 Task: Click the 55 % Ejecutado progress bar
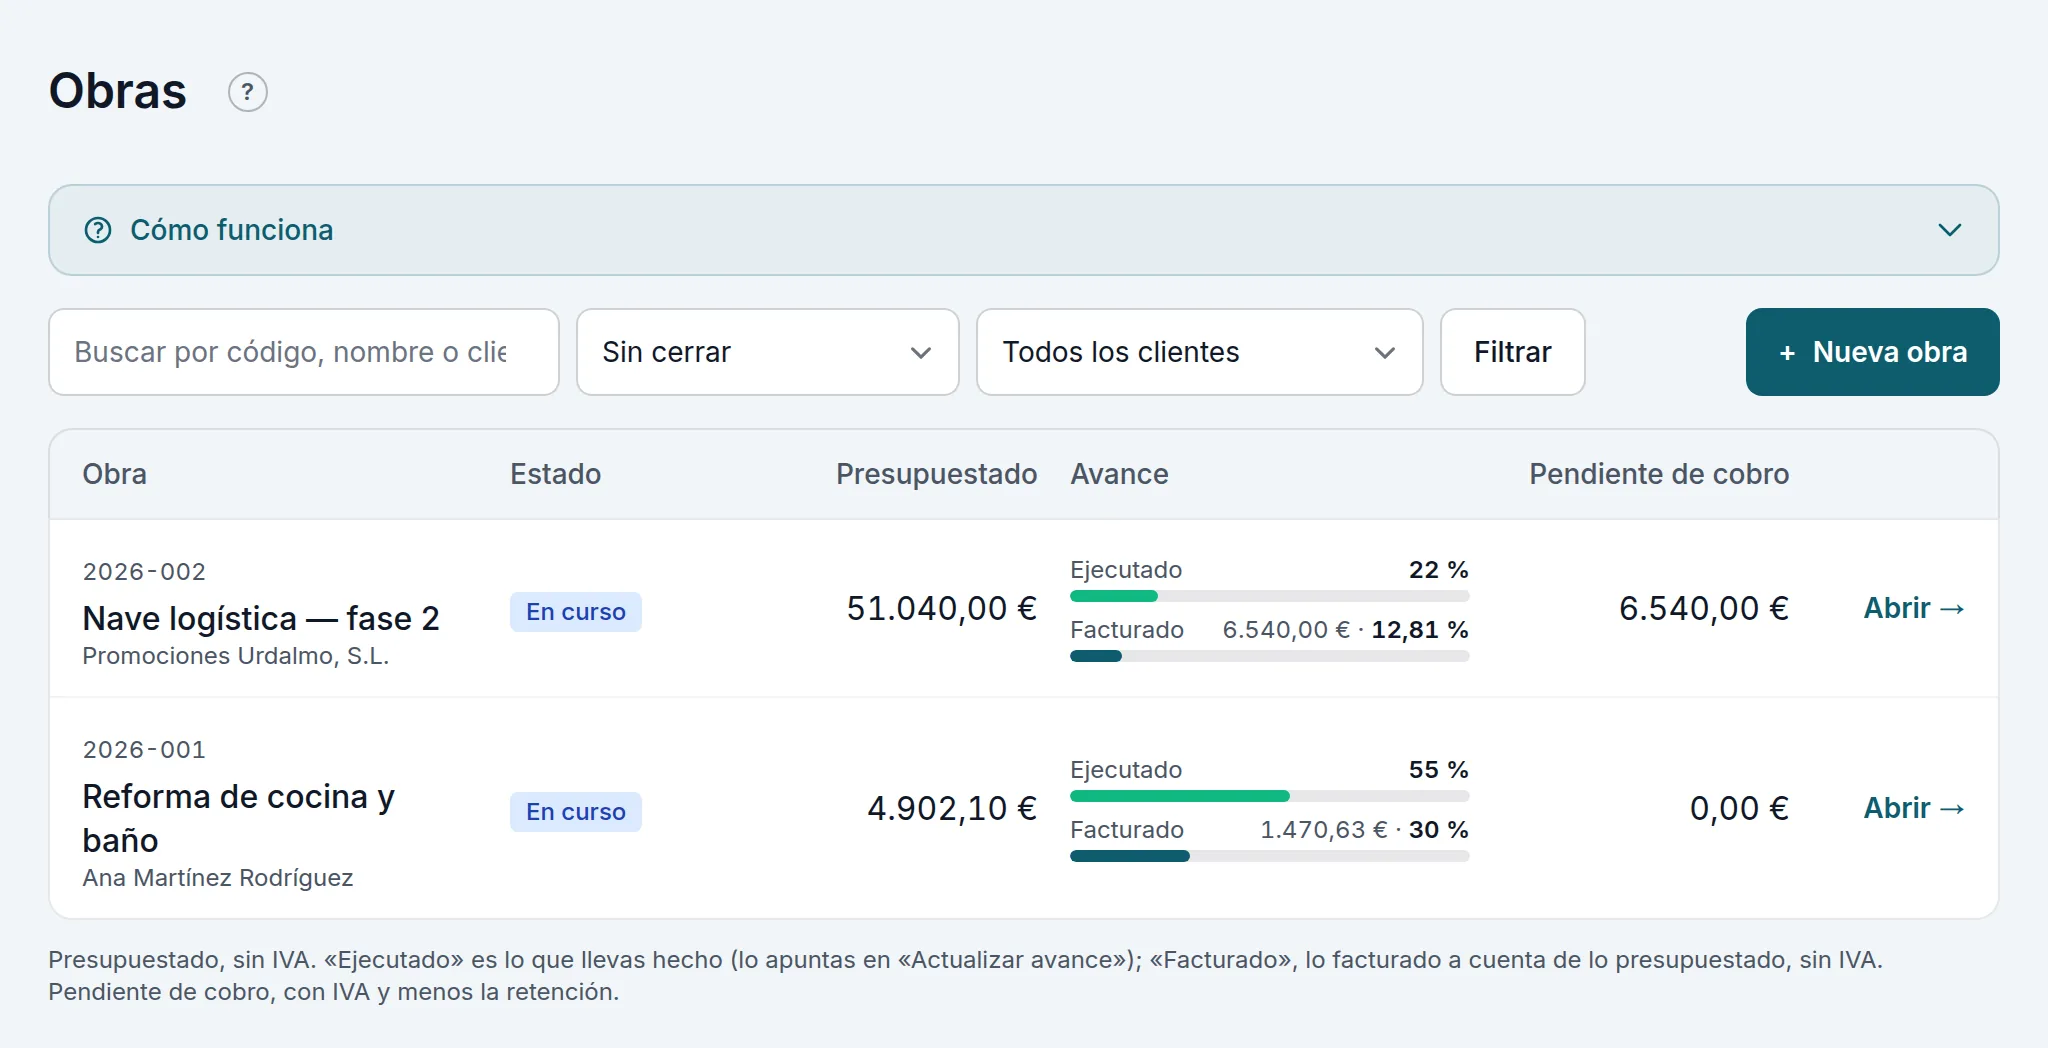(1270, 796)
